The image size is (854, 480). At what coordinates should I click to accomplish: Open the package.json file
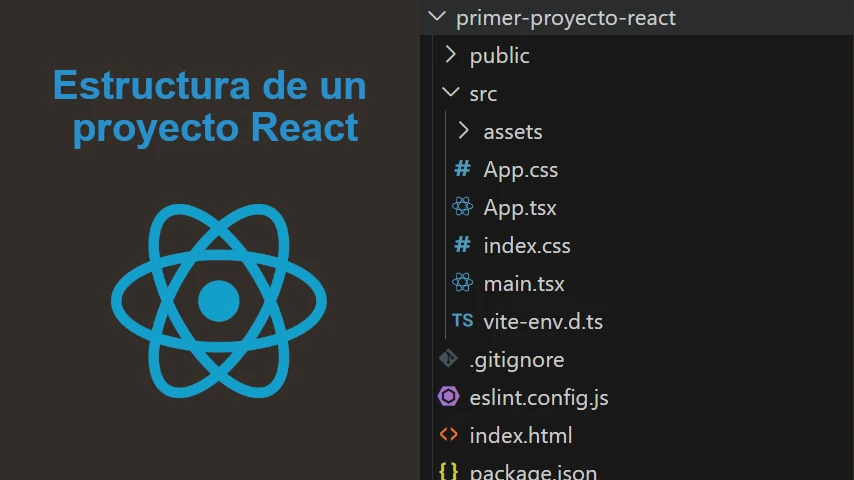(x=533, y=472)
